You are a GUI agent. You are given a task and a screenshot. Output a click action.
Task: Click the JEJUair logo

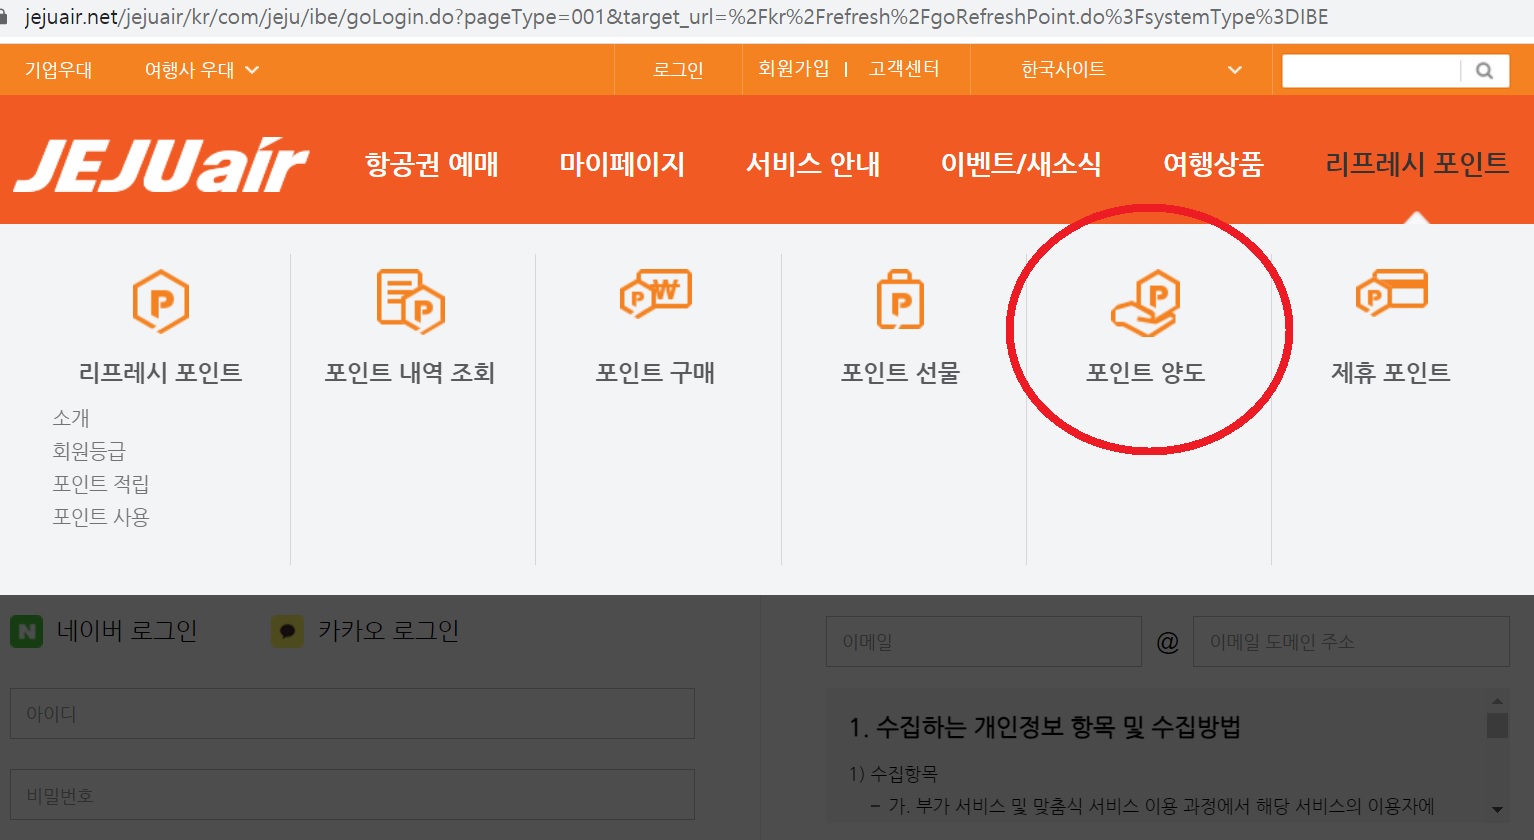point(162,165)
